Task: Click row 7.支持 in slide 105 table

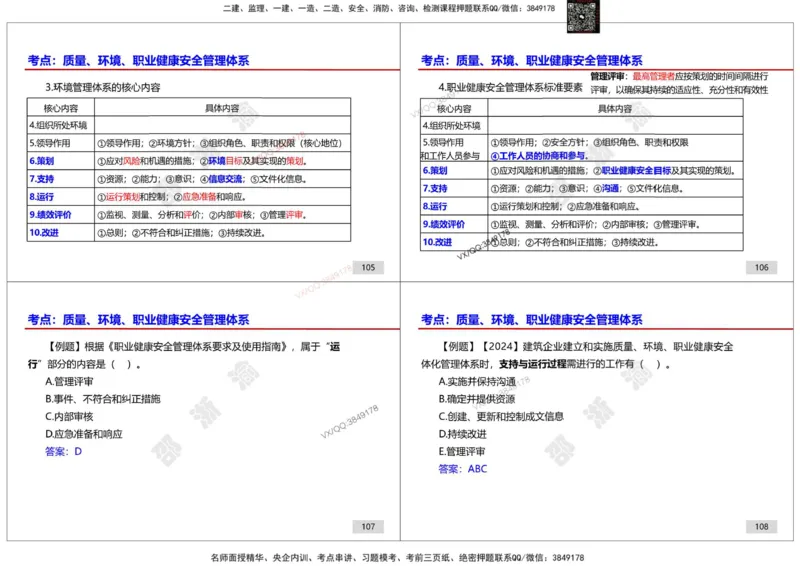Action: point(189,179)
